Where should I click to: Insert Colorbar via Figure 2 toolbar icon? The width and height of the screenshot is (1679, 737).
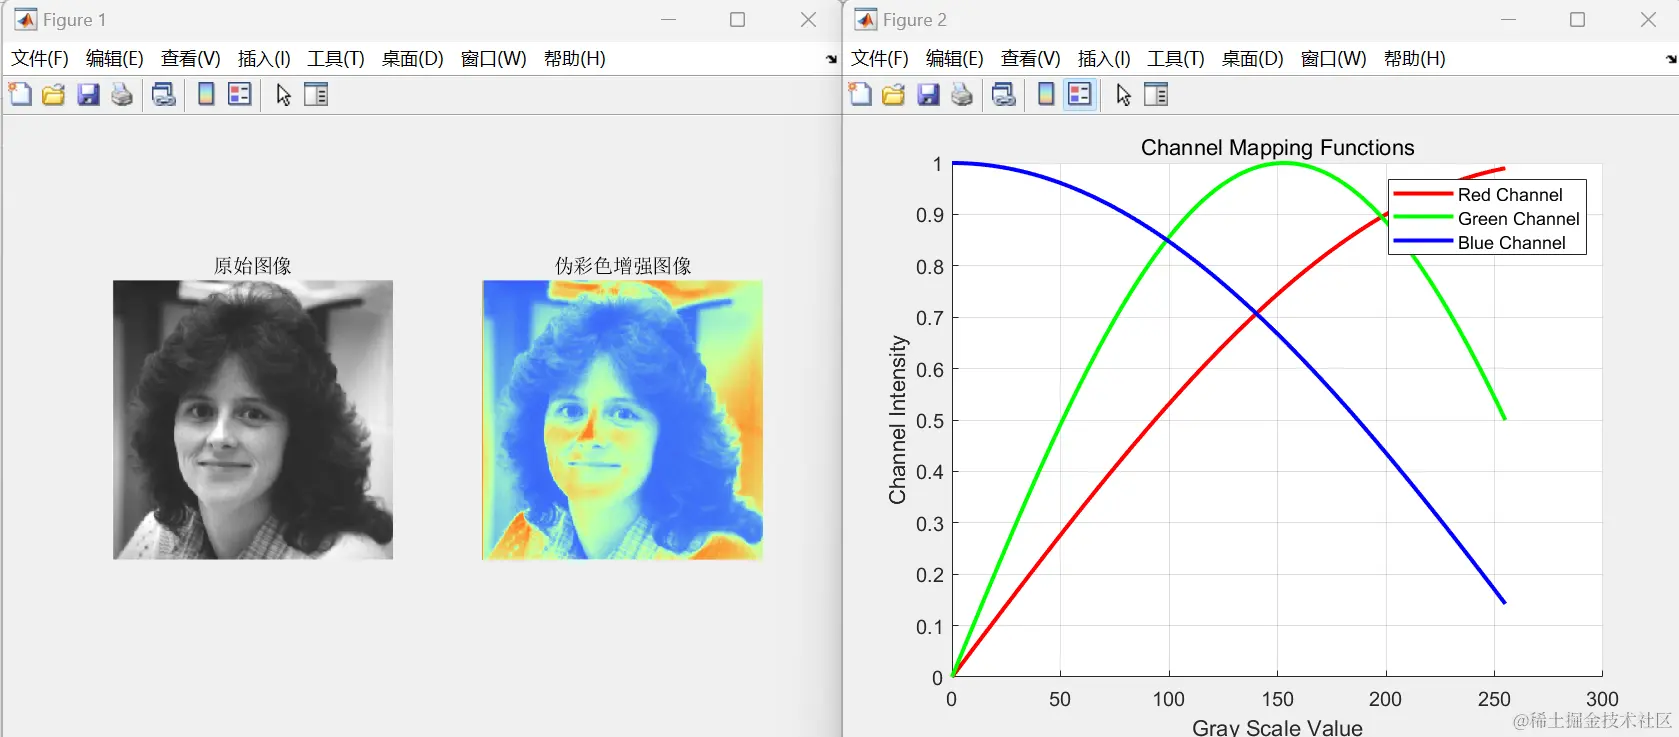(x=1046, y=95)
